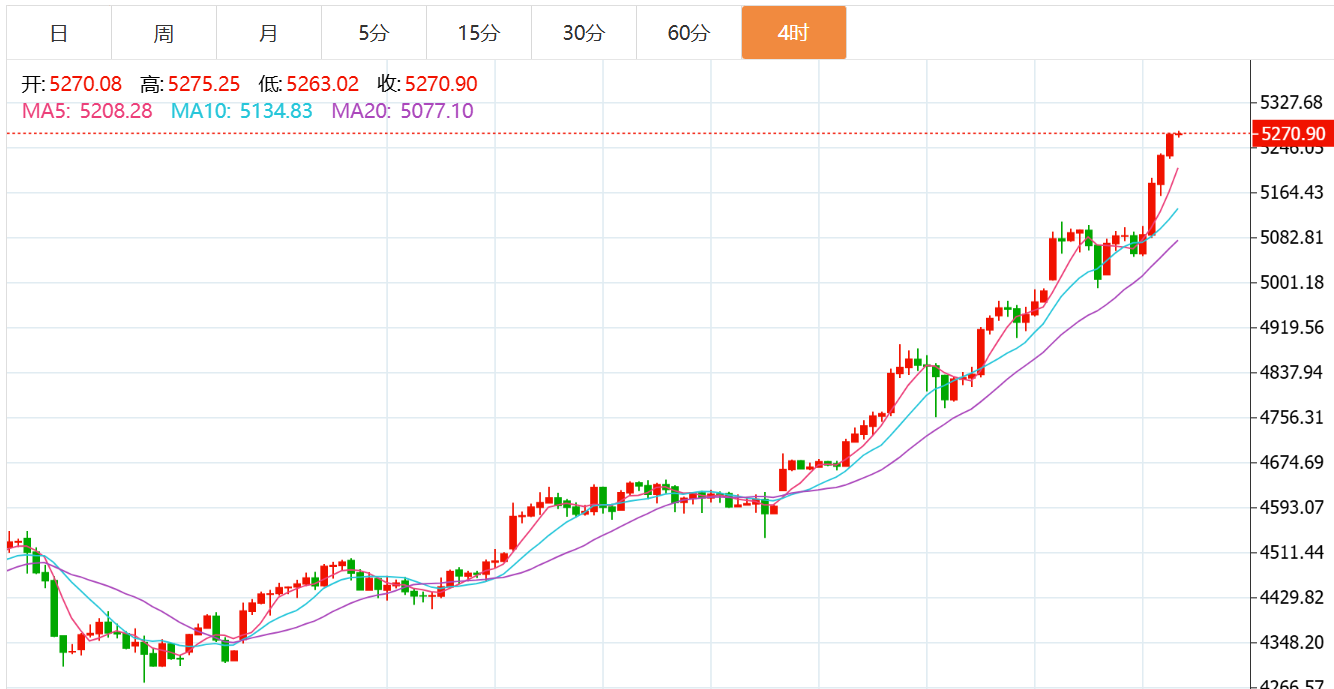Viewport: 1334px width, 689px height.
Task: Choose the 30分 timeframe tab
Action: coord(584,33)
